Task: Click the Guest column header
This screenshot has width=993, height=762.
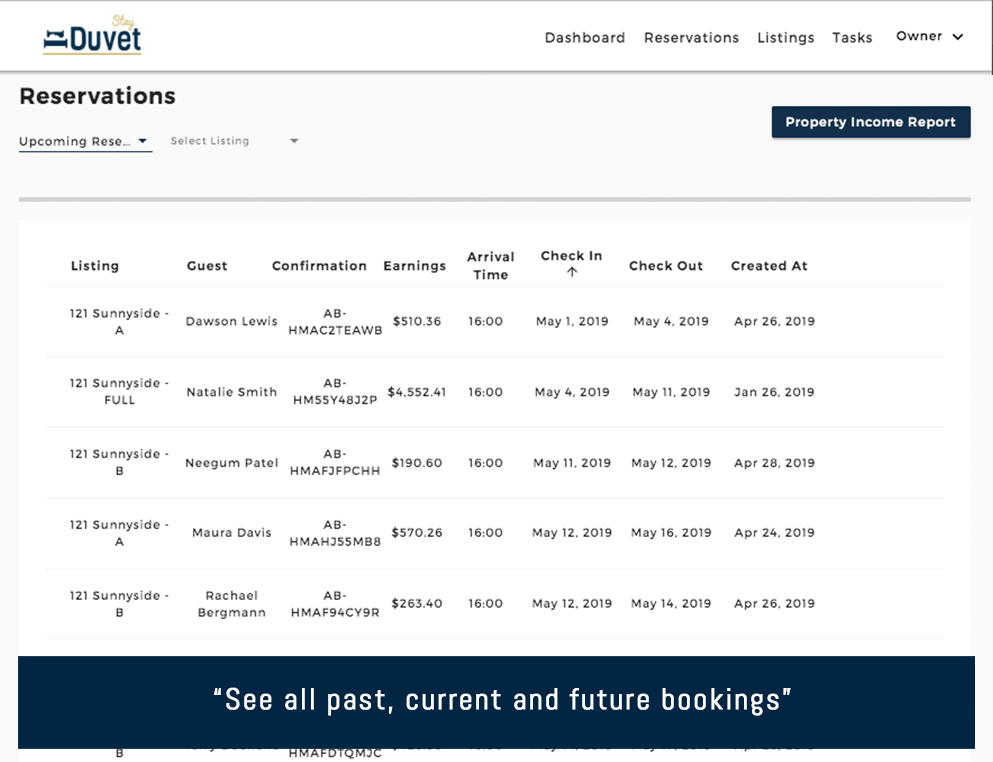Action: [207, 266]
